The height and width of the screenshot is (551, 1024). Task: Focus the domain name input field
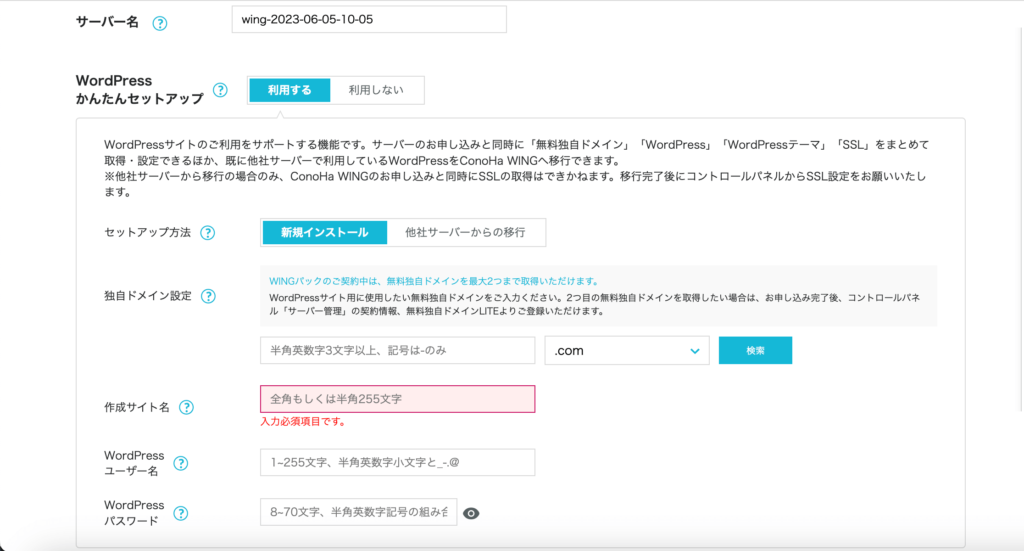pyautogui.click(x=398, y=351)
